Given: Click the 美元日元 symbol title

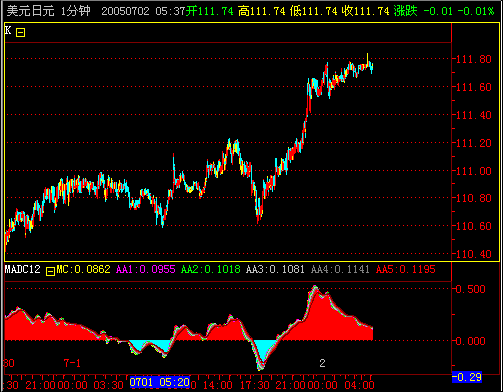Looking at the screenshot, I should pyautogui.click(x=30, y=11).
